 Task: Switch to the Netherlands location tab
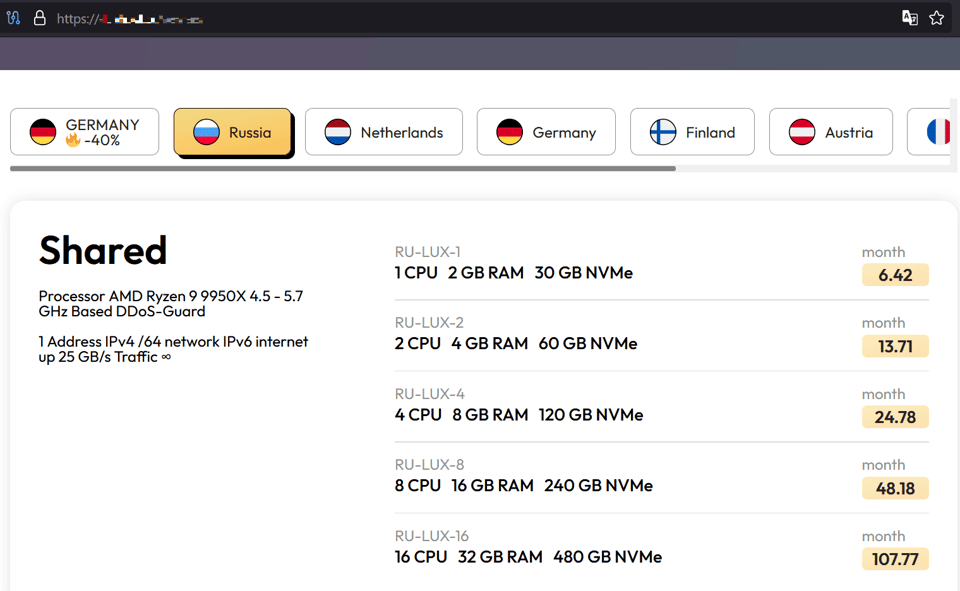[384, 132]
